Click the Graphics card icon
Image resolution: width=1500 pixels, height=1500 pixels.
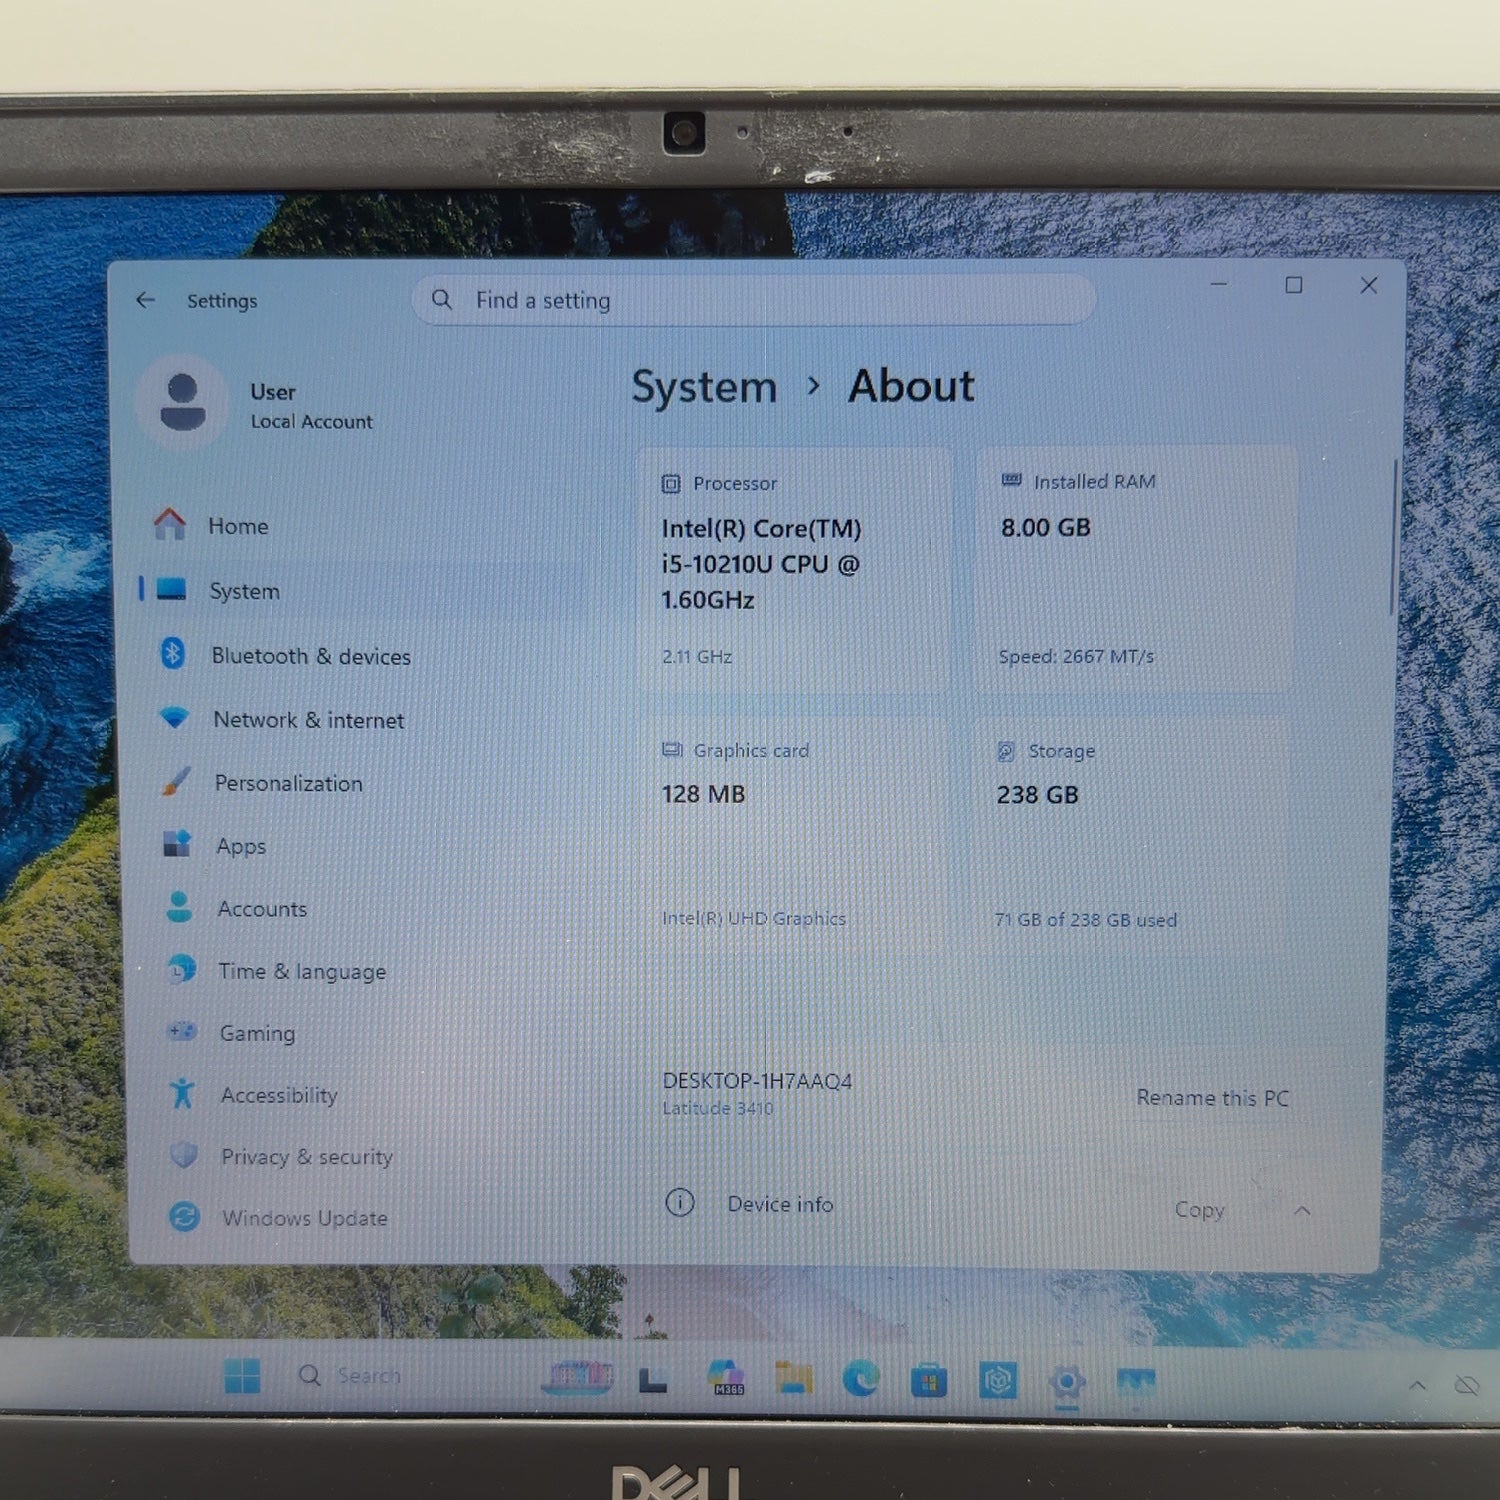(x=672, y=750)
